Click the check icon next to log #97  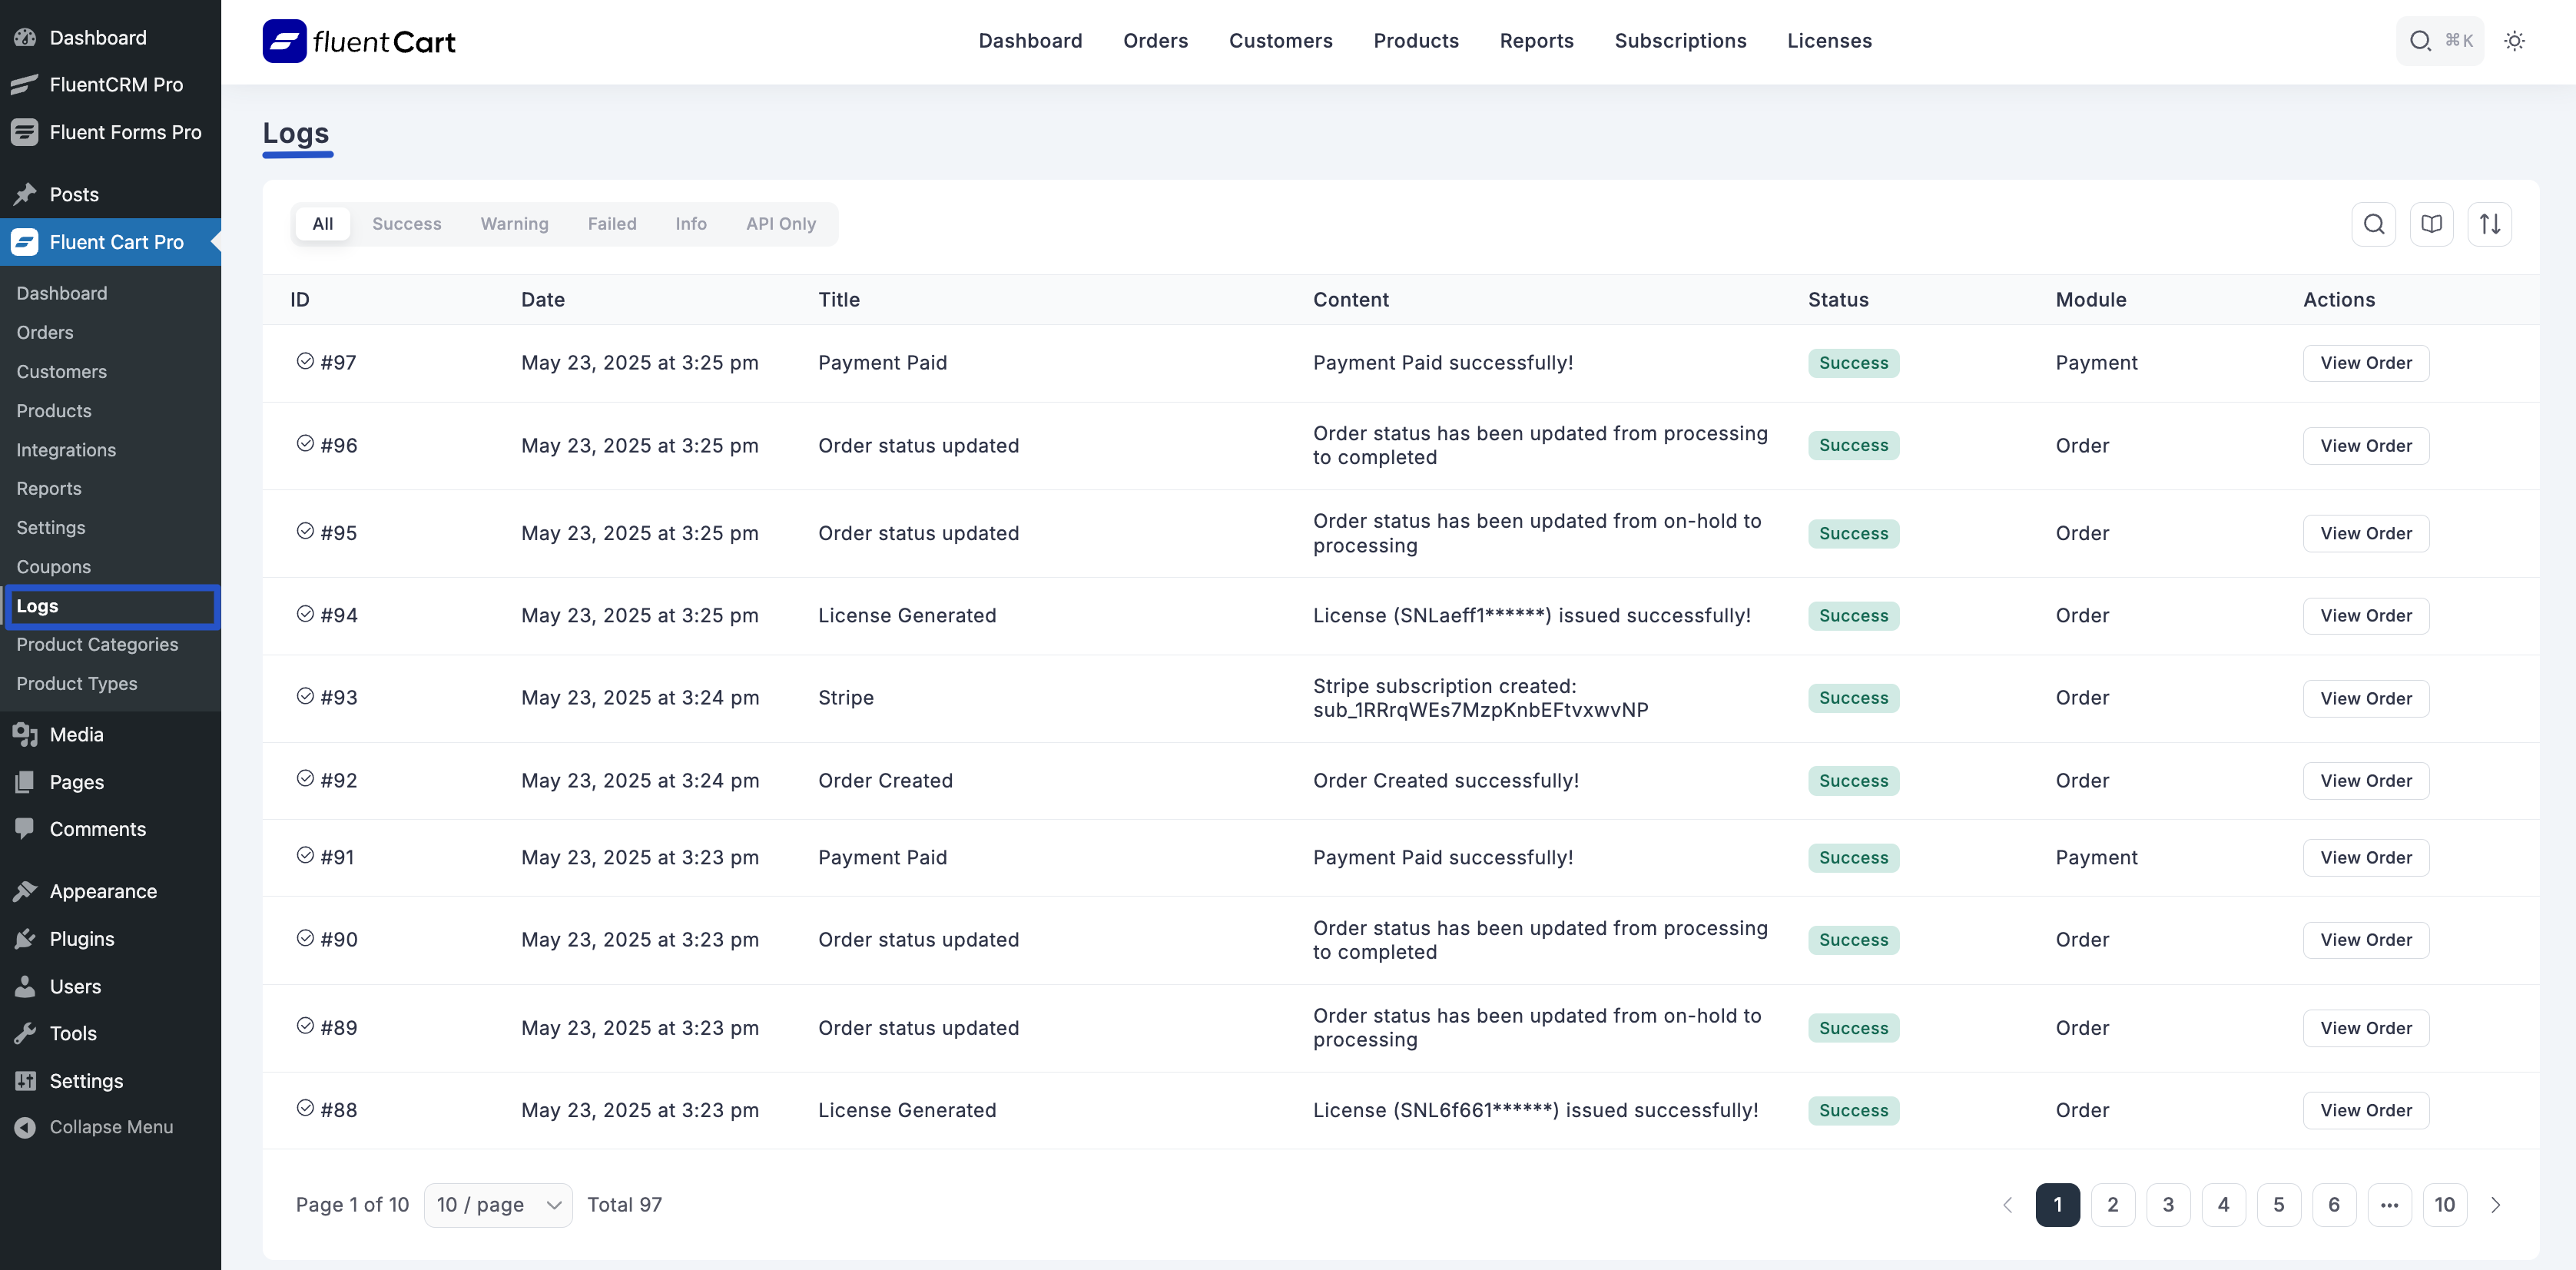(305, 361)
